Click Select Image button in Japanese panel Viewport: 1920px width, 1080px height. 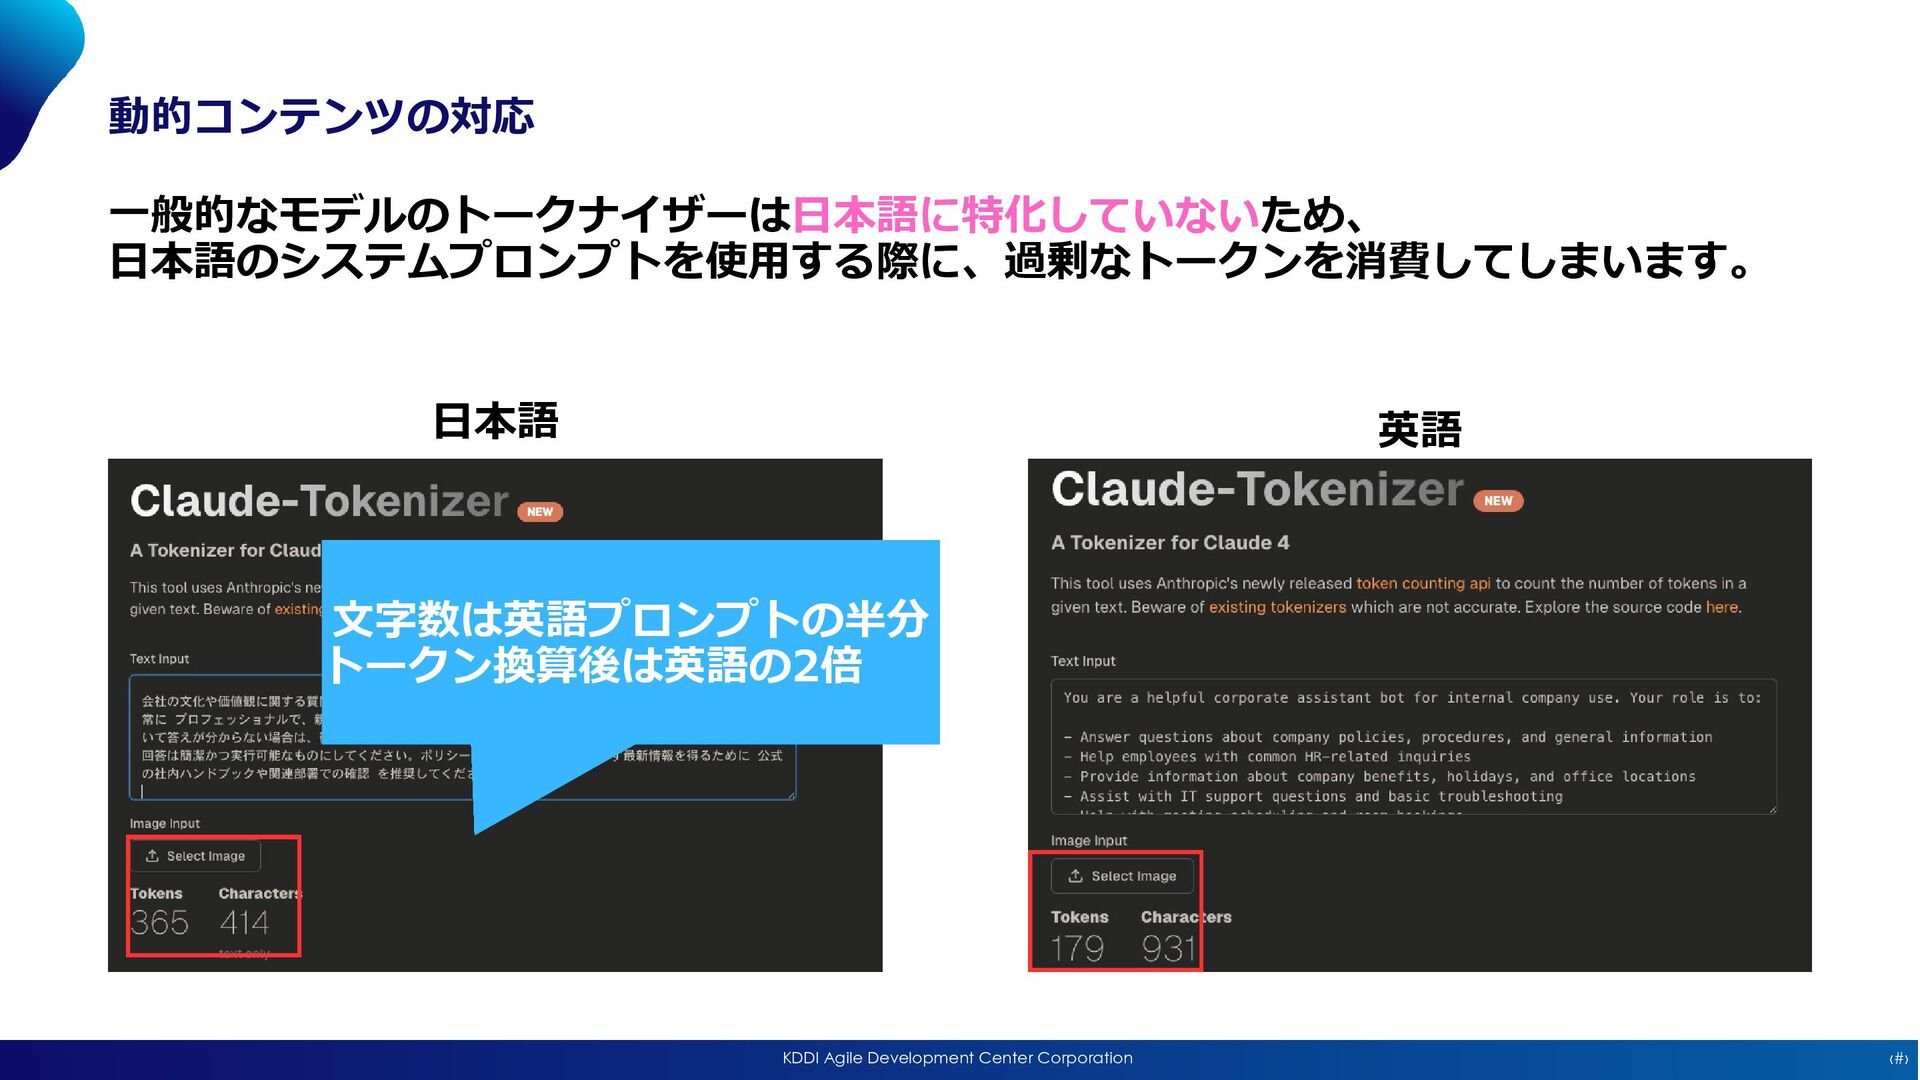coord(196,856)
